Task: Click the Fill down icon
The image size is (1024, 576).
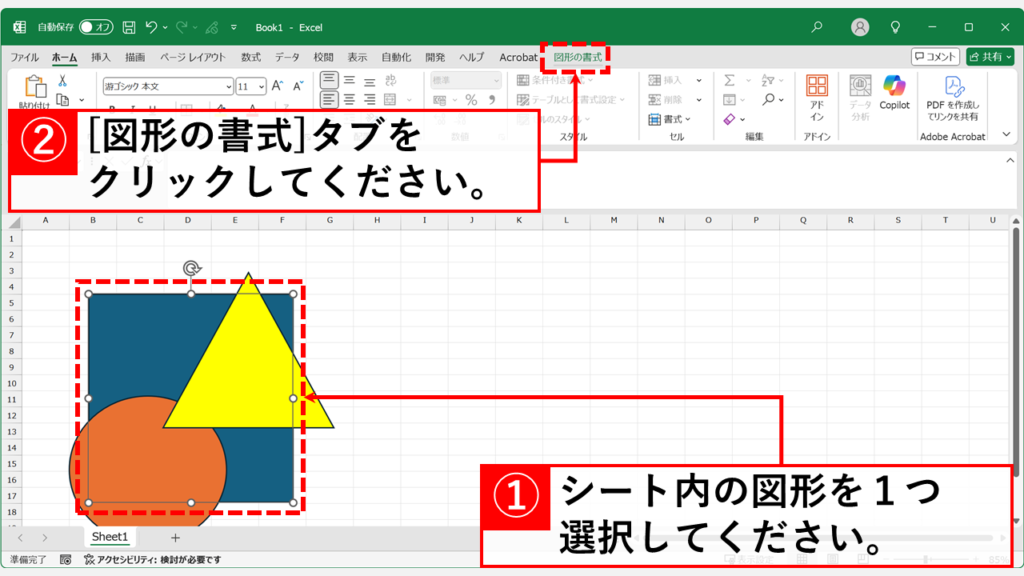Action: (x=729, y=100)
